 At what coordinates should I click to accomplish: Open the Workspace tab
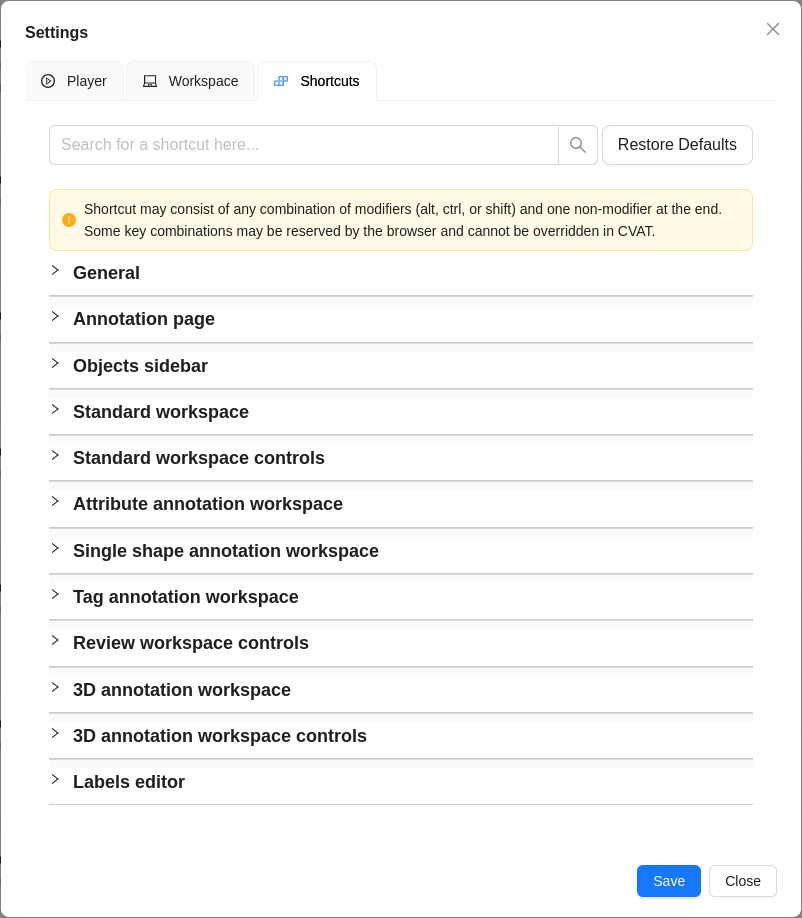pos(191,81)
